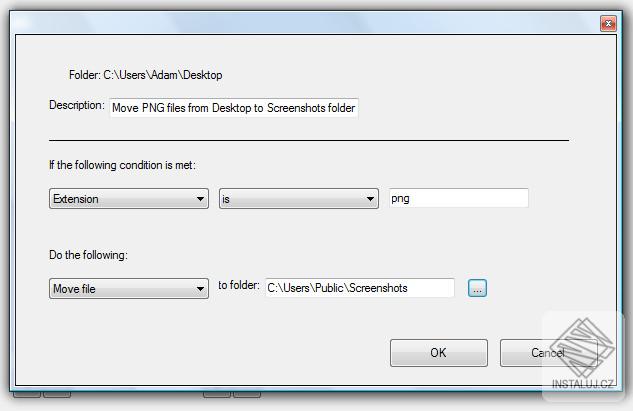The height and width of the screenshot is (411, 633).
Task: Open the Extension condition dropdown
Action: tap(129, 199)
